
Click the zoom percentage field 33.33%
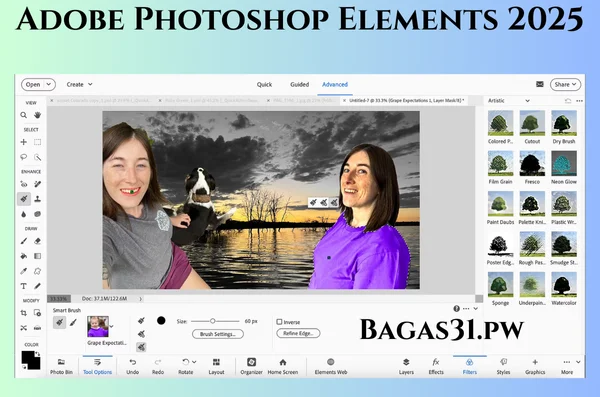point(59,299)
